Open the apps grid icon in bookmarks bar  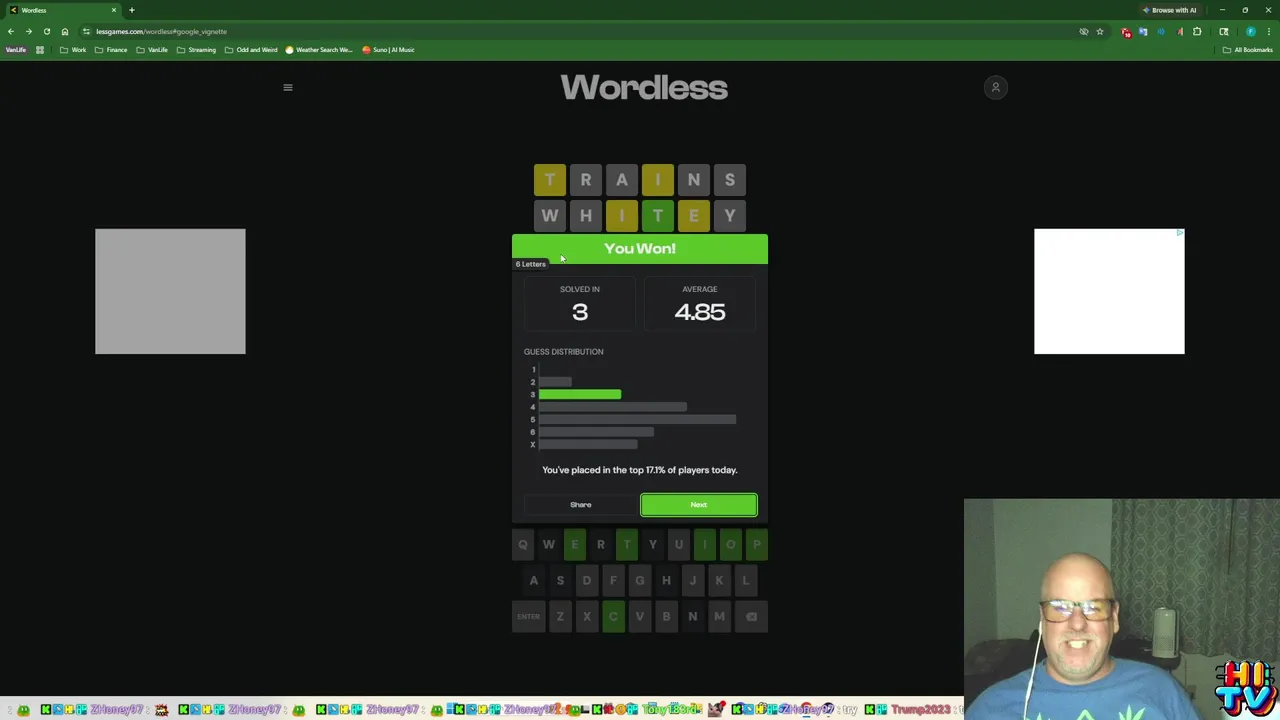pos(40,50)
